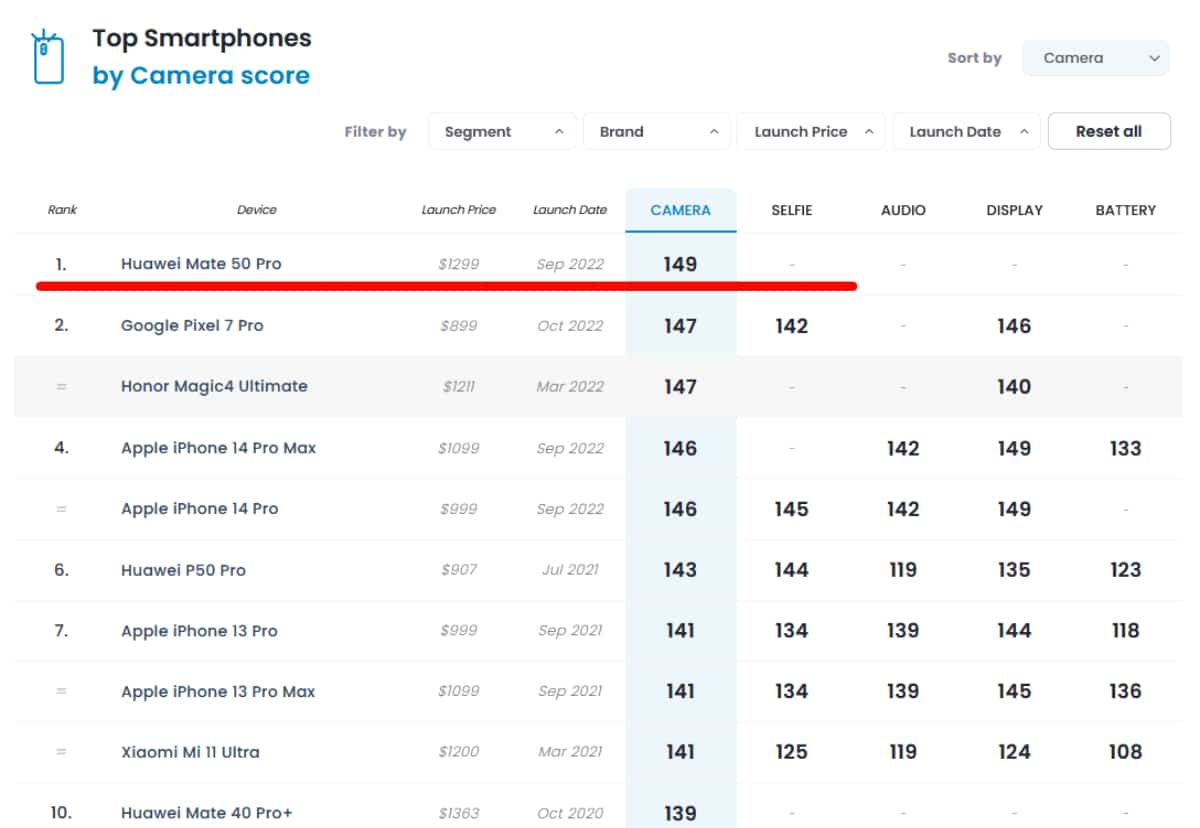
Task: Open Apple iPhone 14 Pro Max entry
Action: coord(218,448)
